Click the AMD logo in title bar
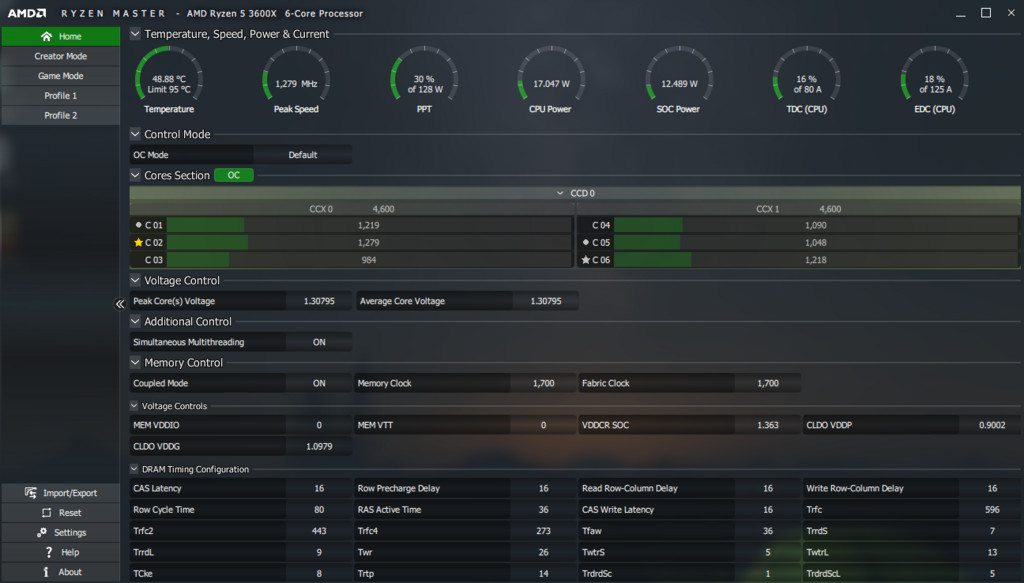 (x=27, y=13)
